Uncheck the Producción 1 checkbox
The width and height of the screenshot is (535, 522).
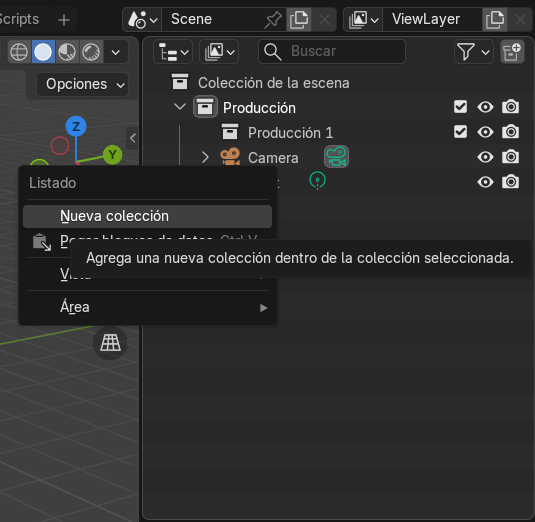pos(460,132)
